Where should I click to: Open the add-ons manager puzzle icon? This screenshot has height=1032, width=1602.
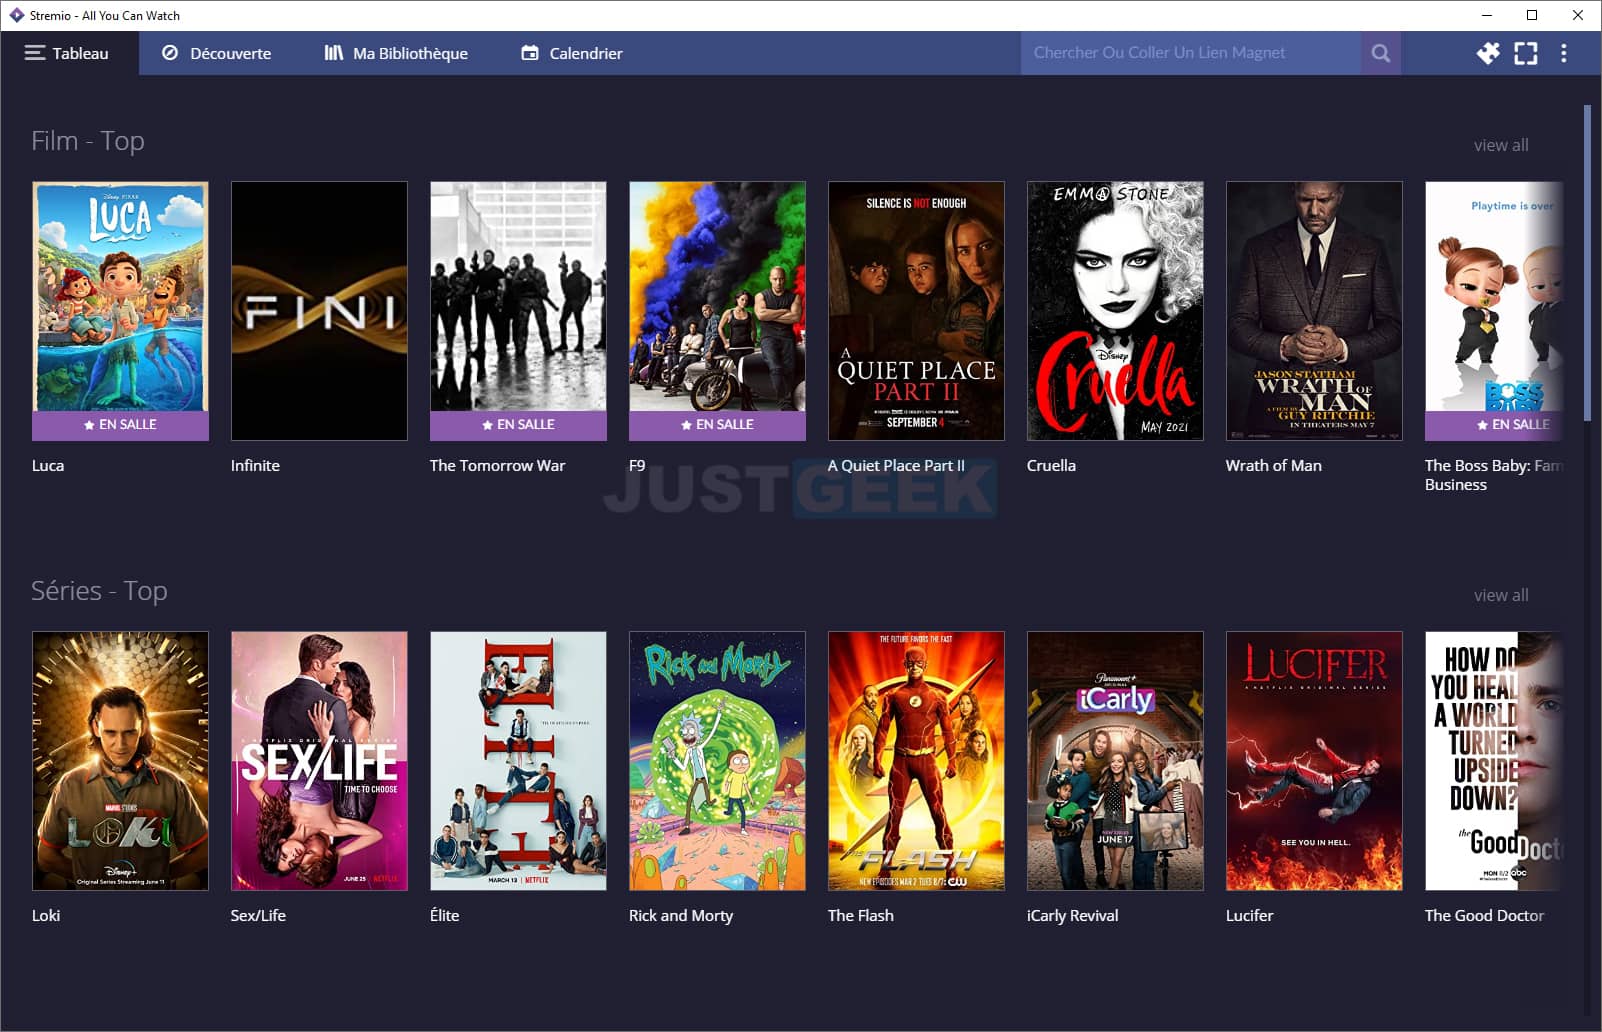tap(1488, 53)
